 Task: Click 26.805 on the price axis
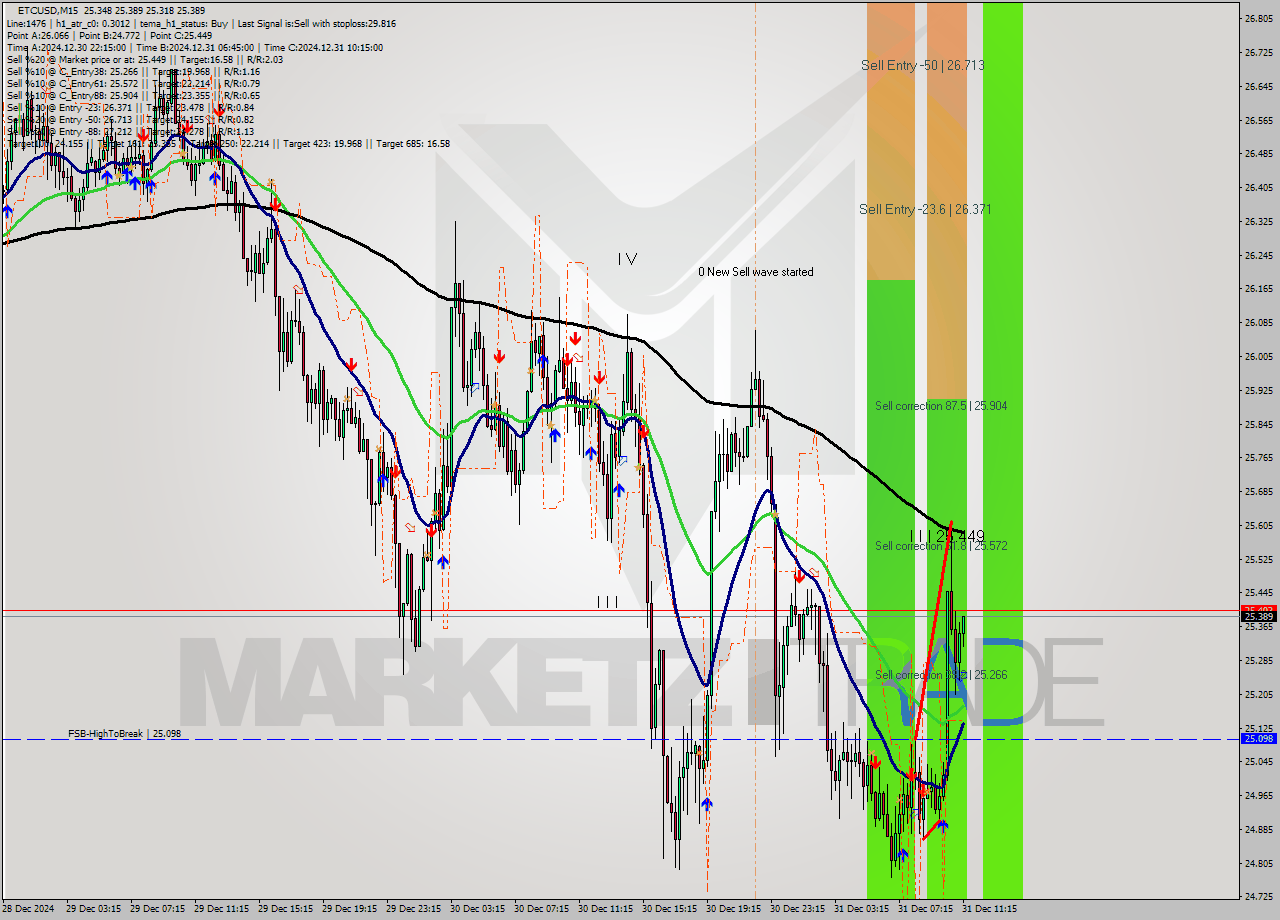[x=1258, y=18]
